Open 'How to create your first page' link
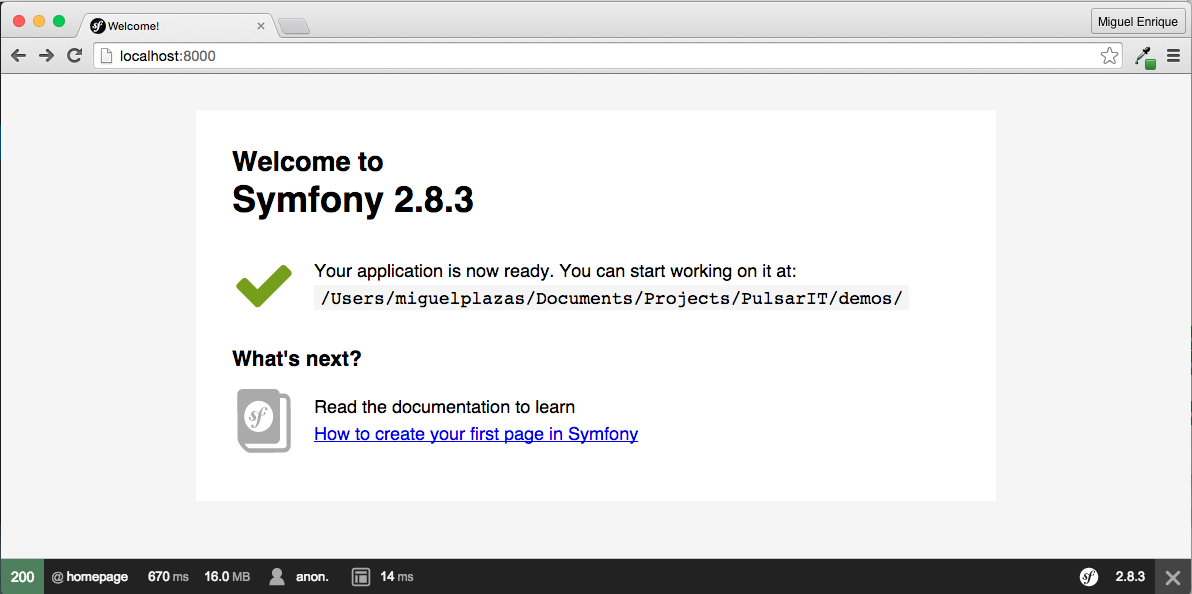Image resolution: width=1192 pixels, height=594 pixels. point(476,434)
